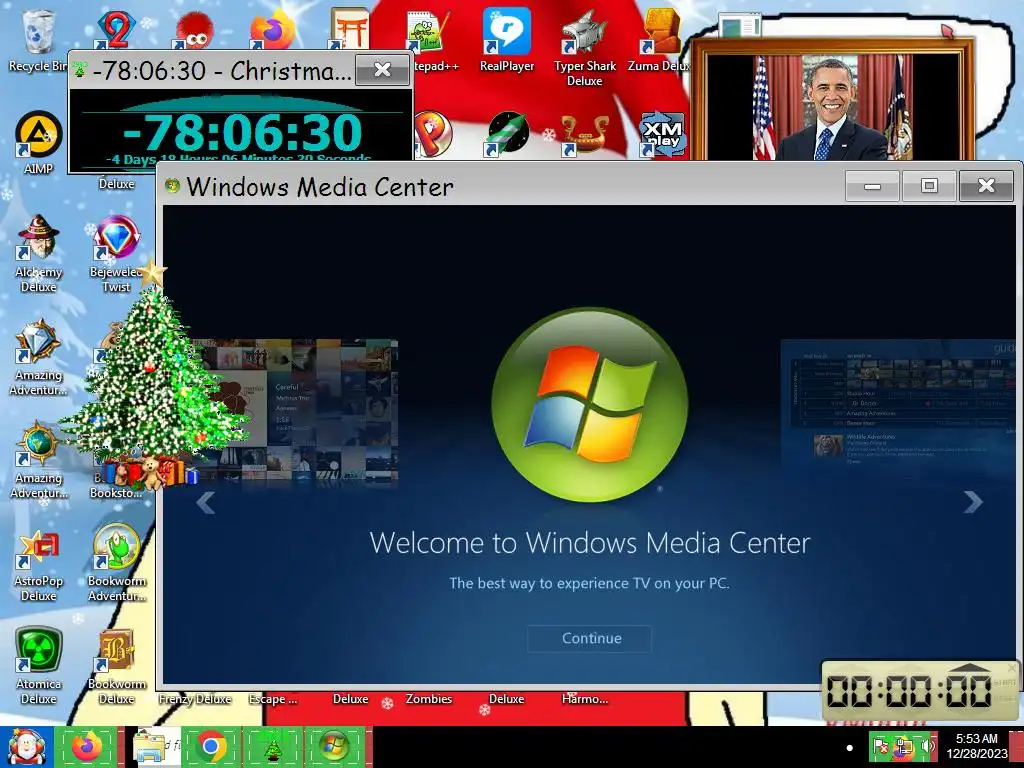The height and width of the screenshot is (768, 1024).
Task: Open the Action Center flag tray icon
Action: click(880, 746)
